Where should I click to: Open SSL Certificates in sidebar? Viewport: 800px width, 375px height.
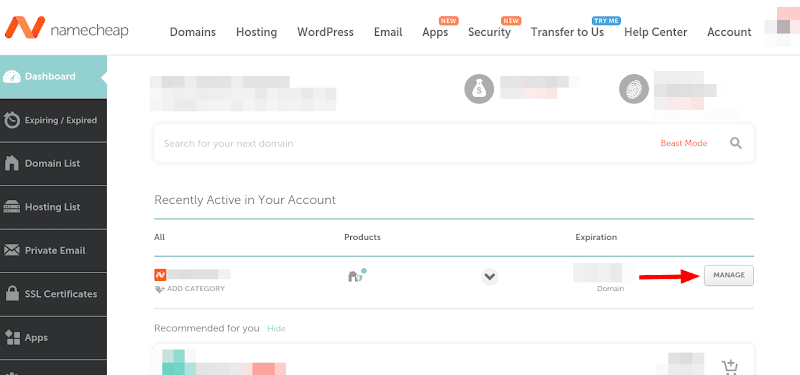point(53,294)
